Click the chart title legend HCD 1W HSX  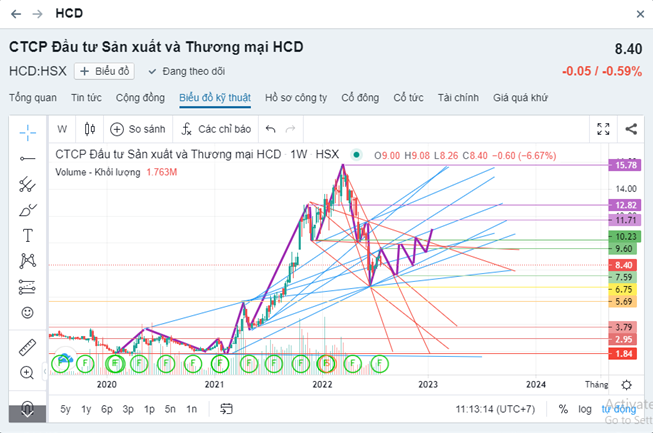pos(197,154)
